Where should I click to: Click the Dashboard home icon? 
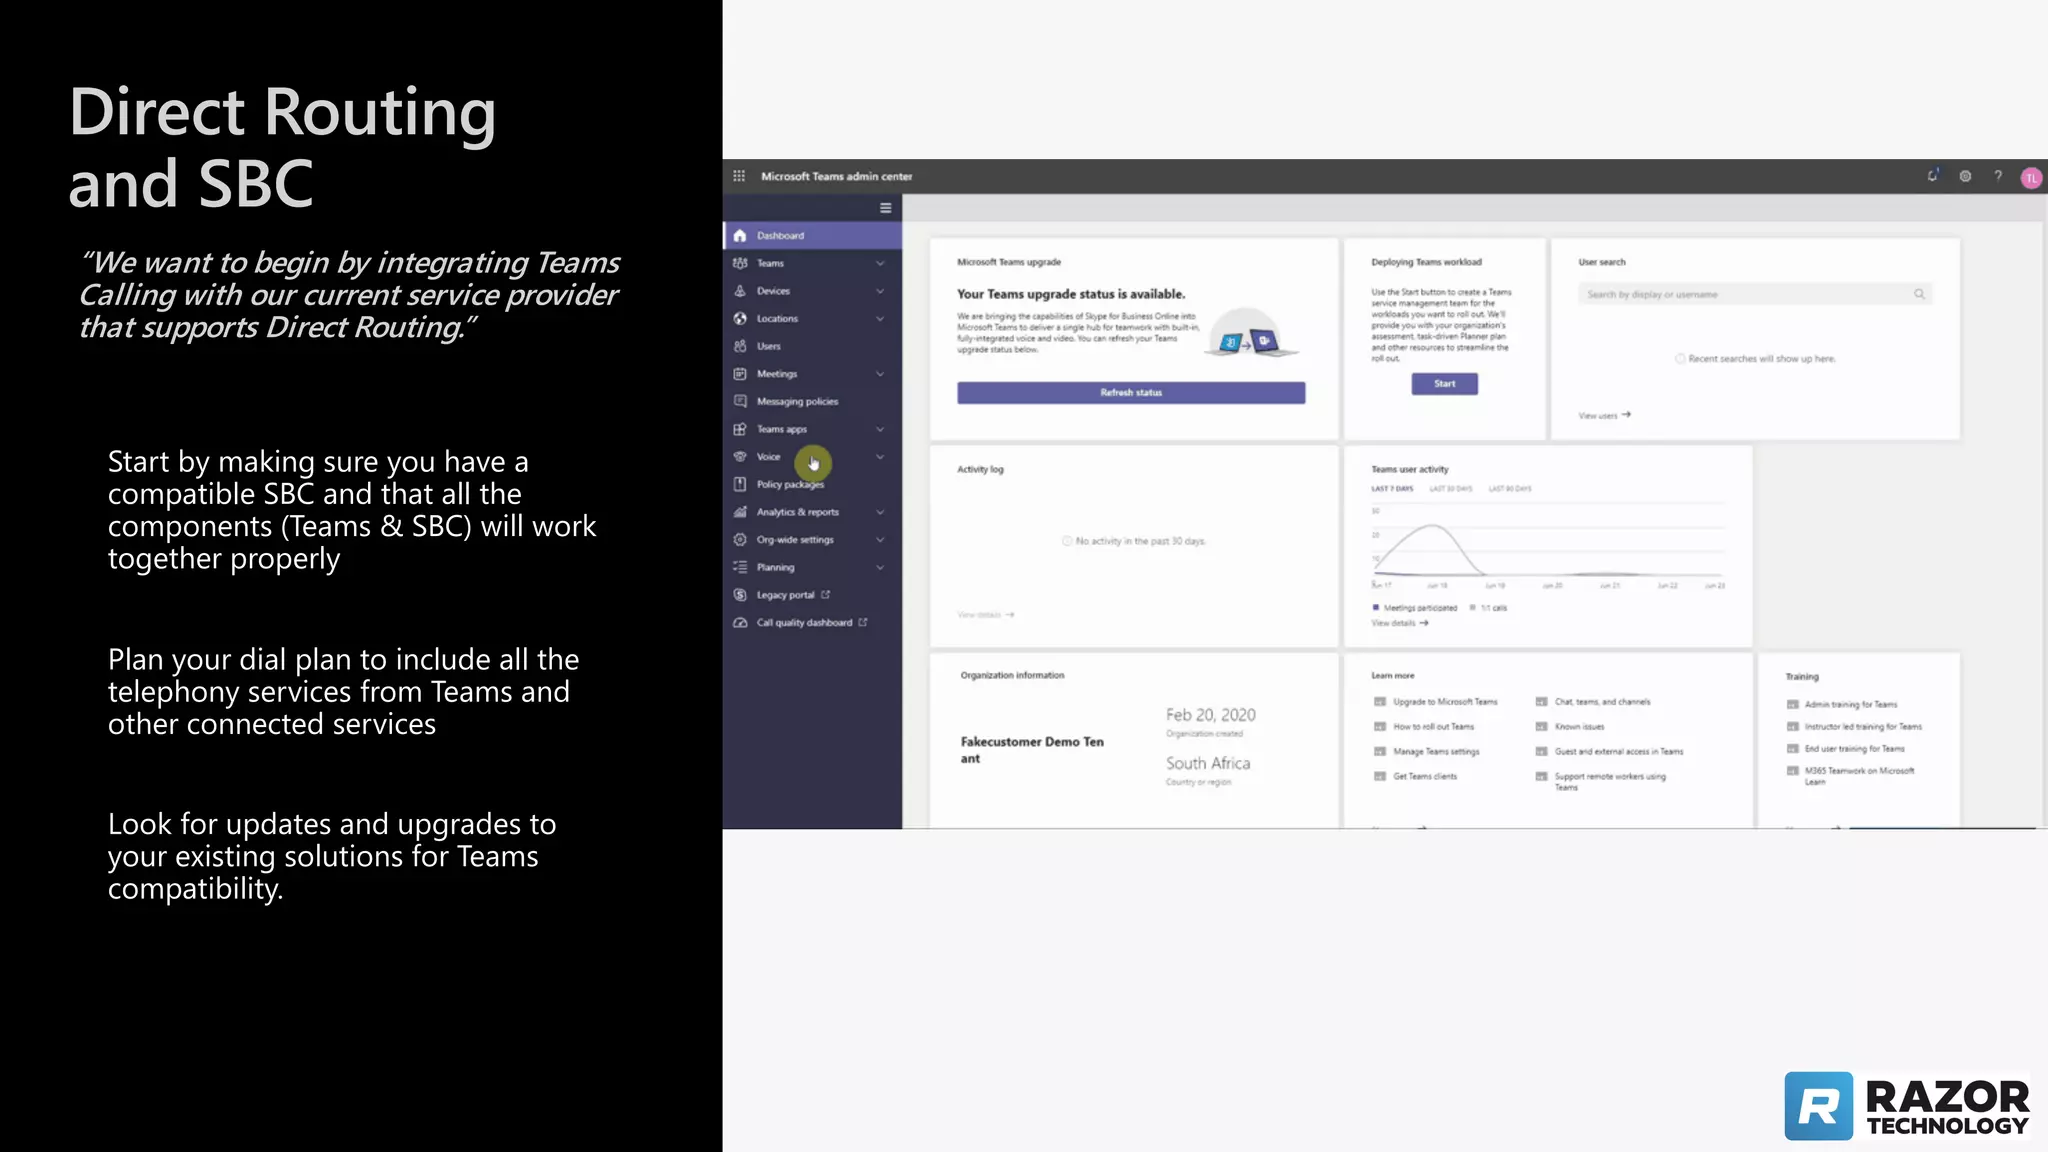pyautogui.click(x=740, y=236)
